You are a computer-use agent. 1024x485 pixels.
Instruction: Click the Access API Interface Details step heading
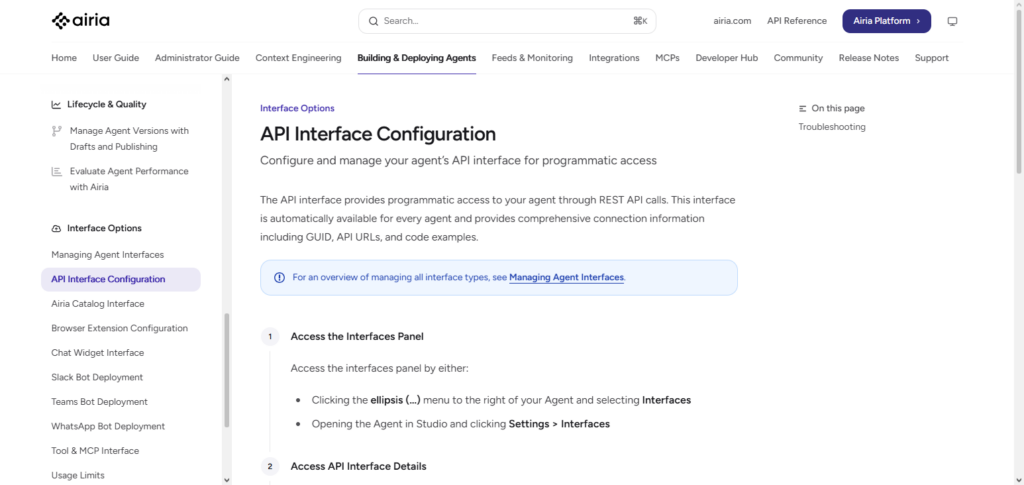(x=359, y=467)
